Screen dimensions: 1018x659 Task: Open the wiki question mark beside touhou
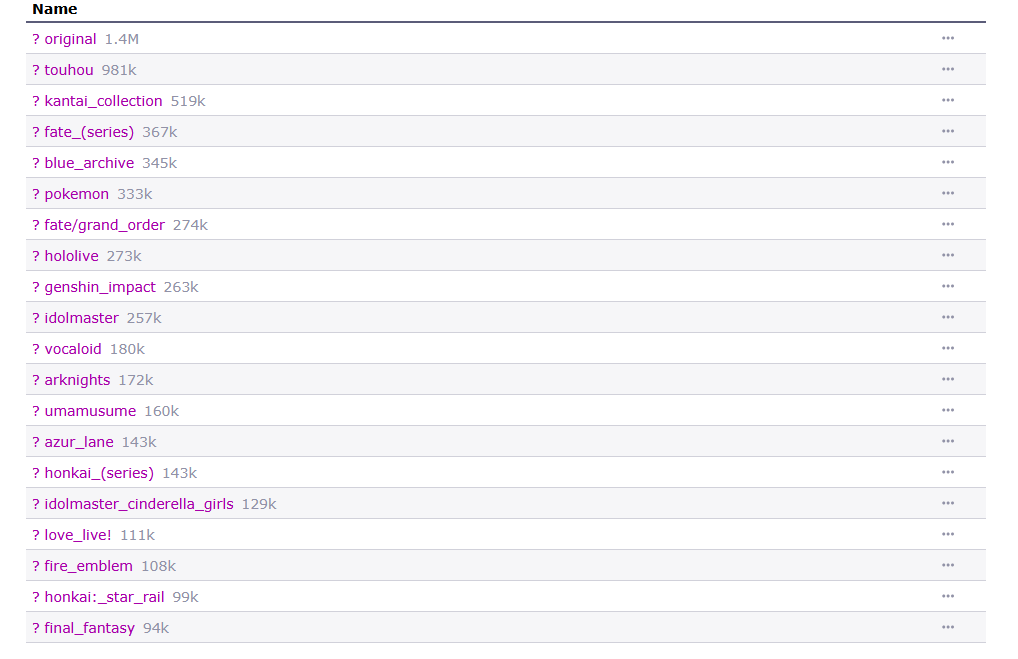[36, 70]
